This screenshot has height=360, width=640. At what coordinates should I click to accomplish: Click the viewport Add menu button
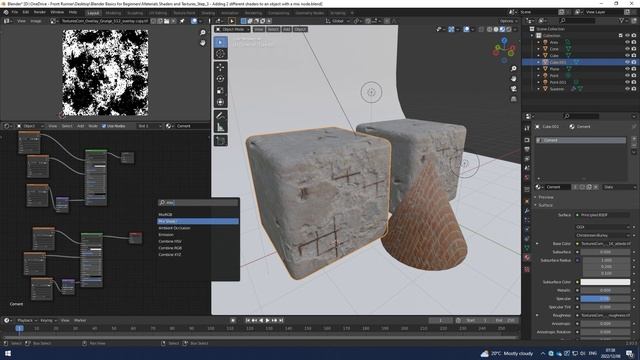287,29
